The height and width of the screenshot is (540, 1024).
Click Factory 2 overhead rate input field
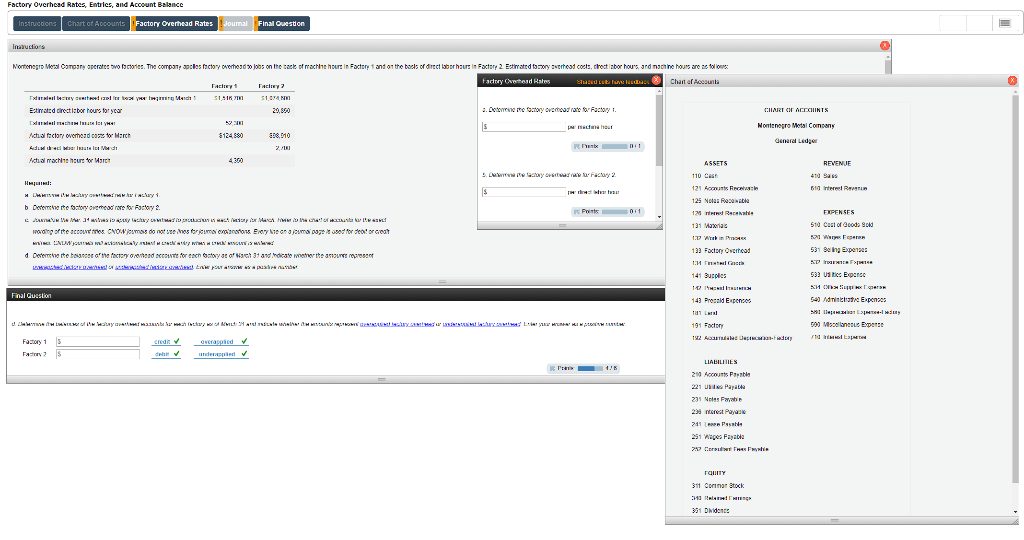[524, 192]
